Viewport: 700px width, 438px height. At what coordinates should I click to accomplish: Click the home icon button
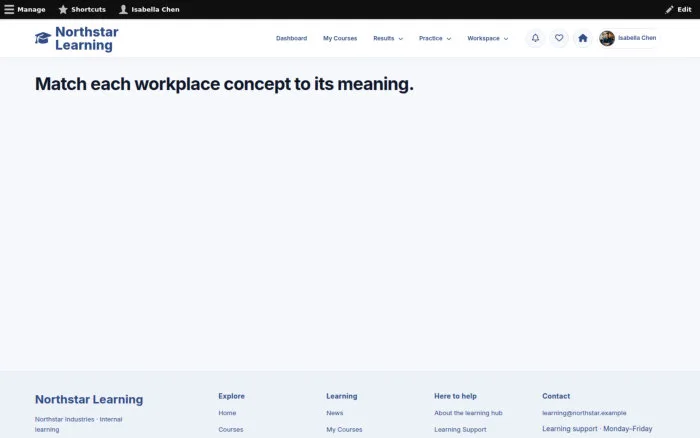583,38
